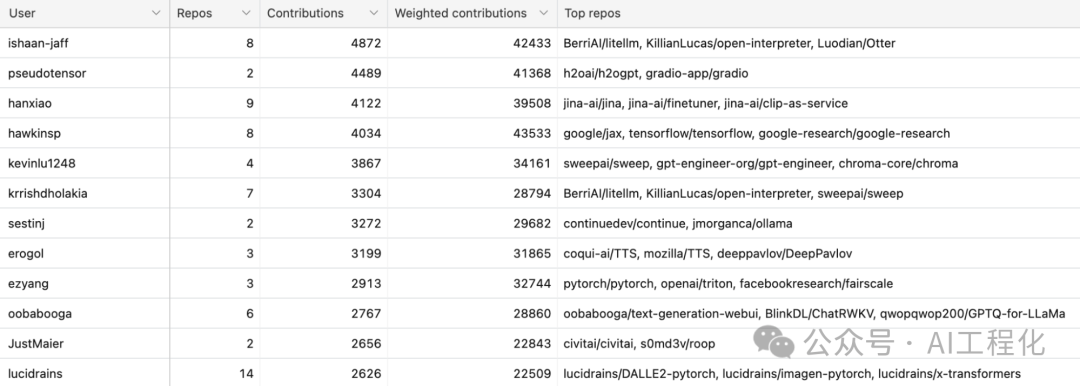This screenshot has width=1080, height=386.
Task: Click weighted contributions value 28794
Action: [532, 193]
